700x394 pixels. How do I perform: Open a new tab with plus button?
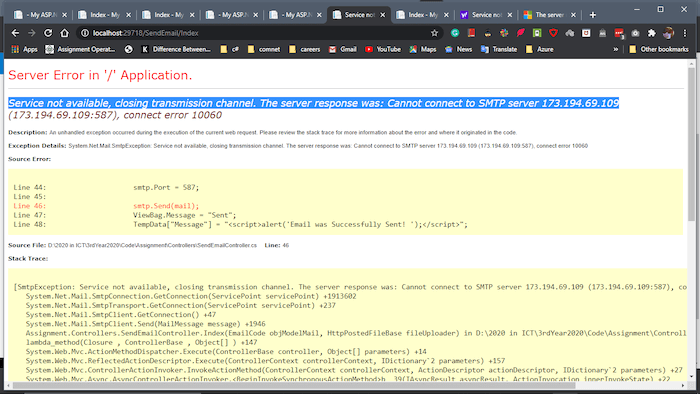(592, 15)
